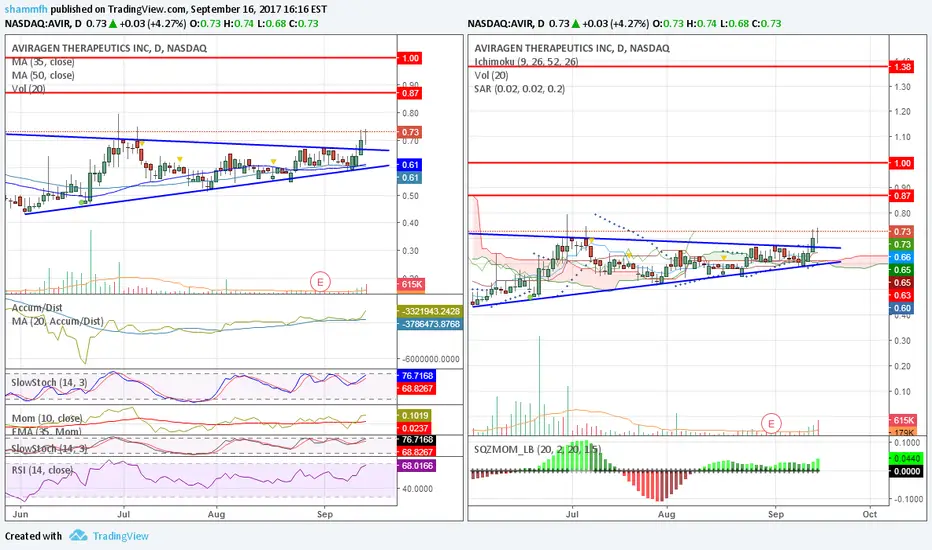The image size is (932, 550).
Task: Click the Accum/Dist indicator label
Action: point(37,307)
